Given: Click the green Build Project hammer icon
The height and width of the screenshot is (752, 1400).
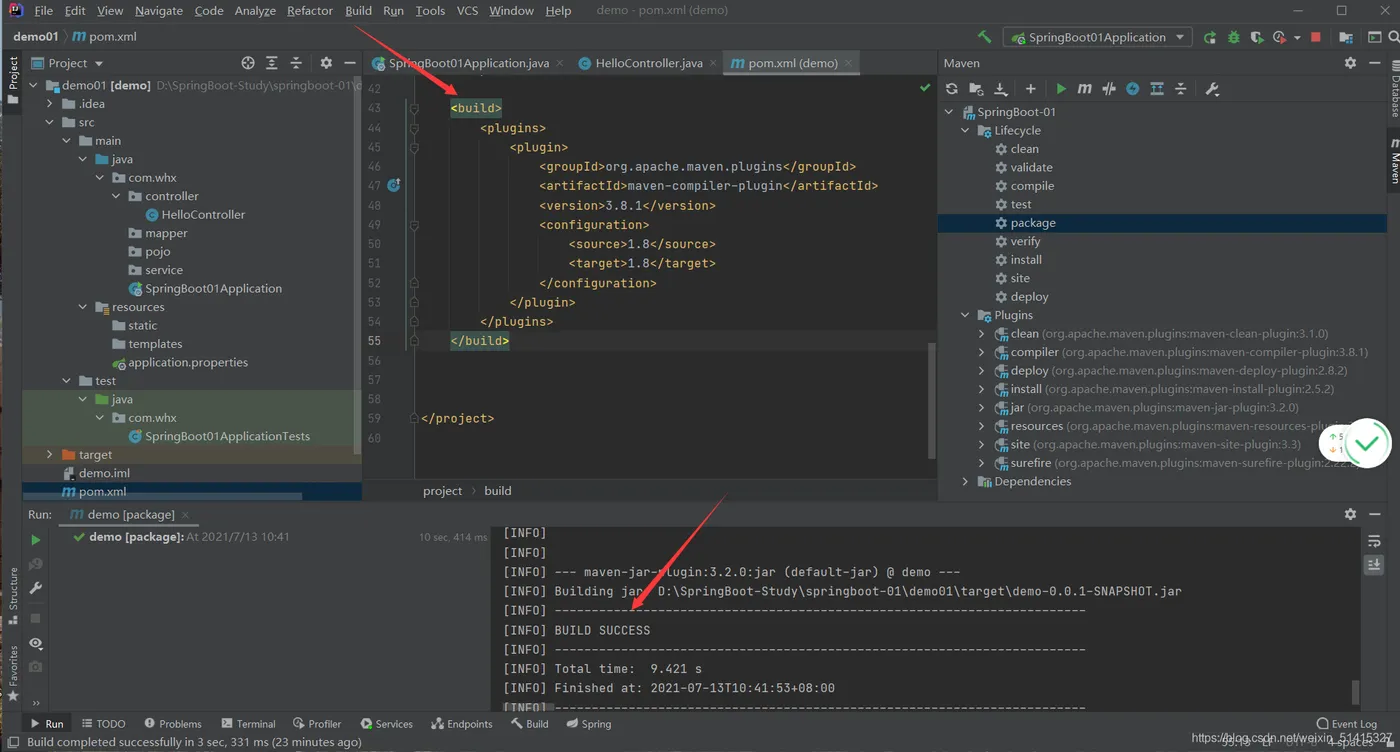Looking at the screenshot, I should click(985, 37).
